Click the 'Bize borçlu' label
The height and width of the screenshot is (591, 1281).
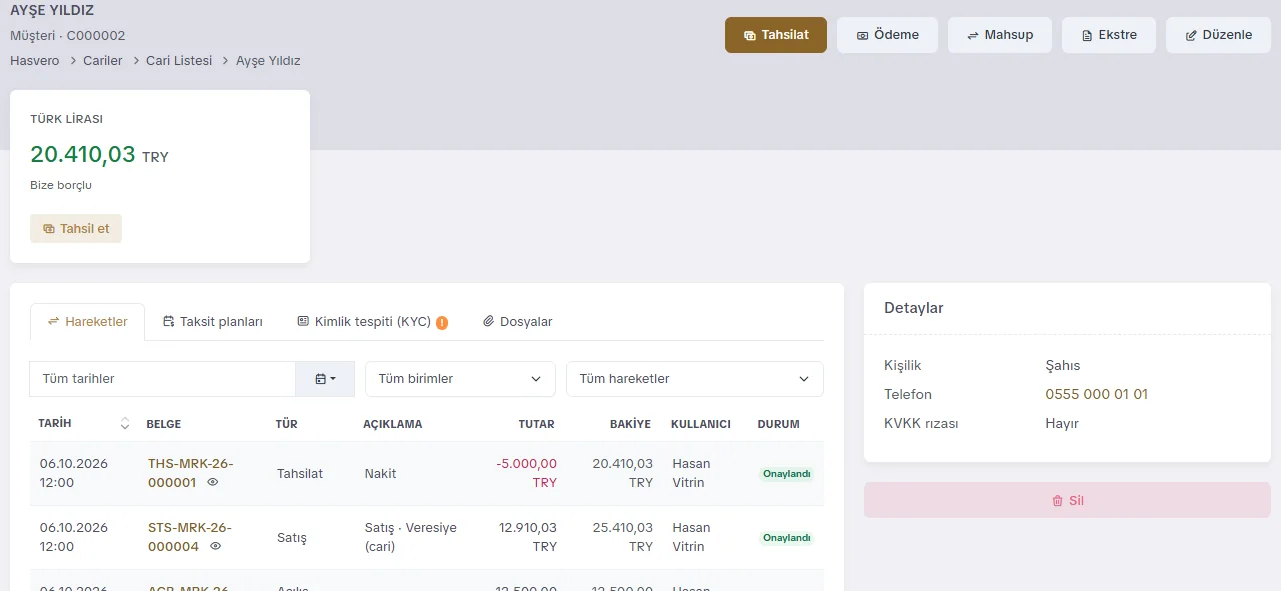coord(61,185)
